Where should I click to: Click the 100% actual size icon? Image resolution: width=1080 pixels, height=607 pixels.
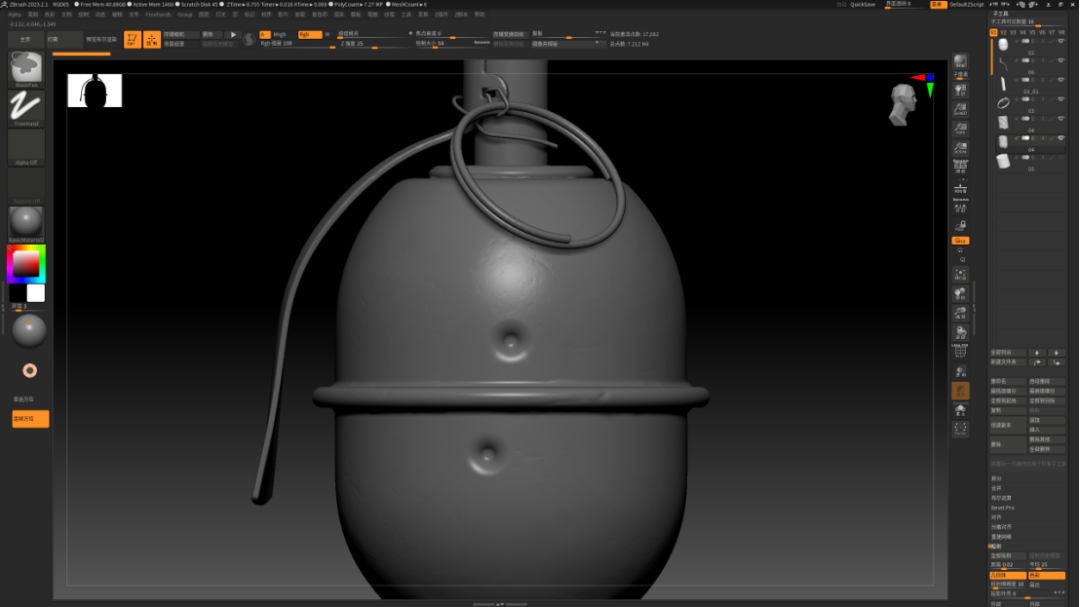pyautogui.click(x=960, y=128)
